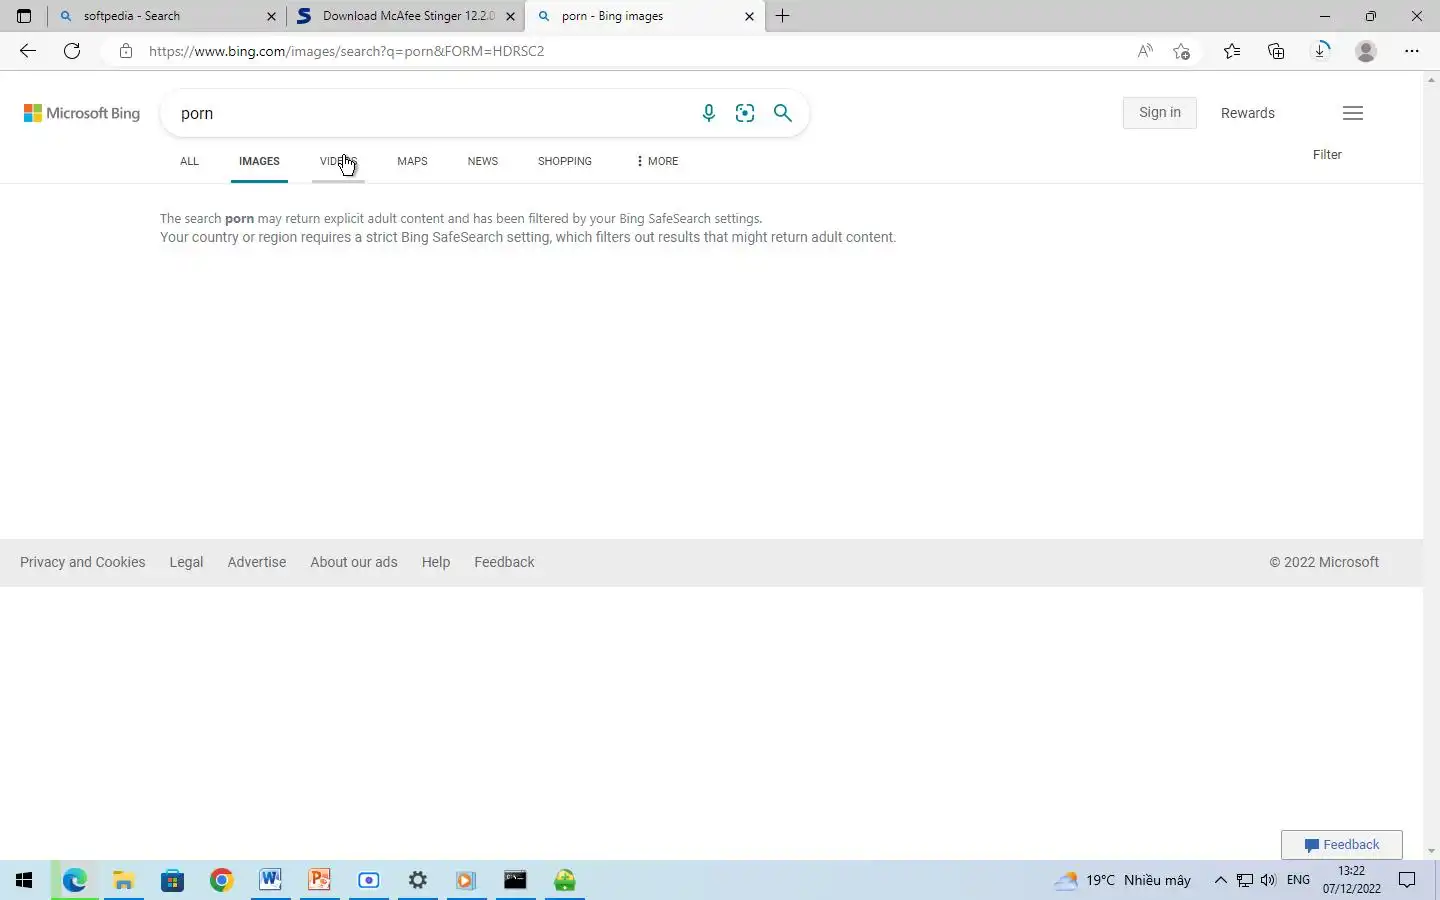Search using voice microphone
1440x900 pixels.
pyautogui.click(x=708, y=113)
